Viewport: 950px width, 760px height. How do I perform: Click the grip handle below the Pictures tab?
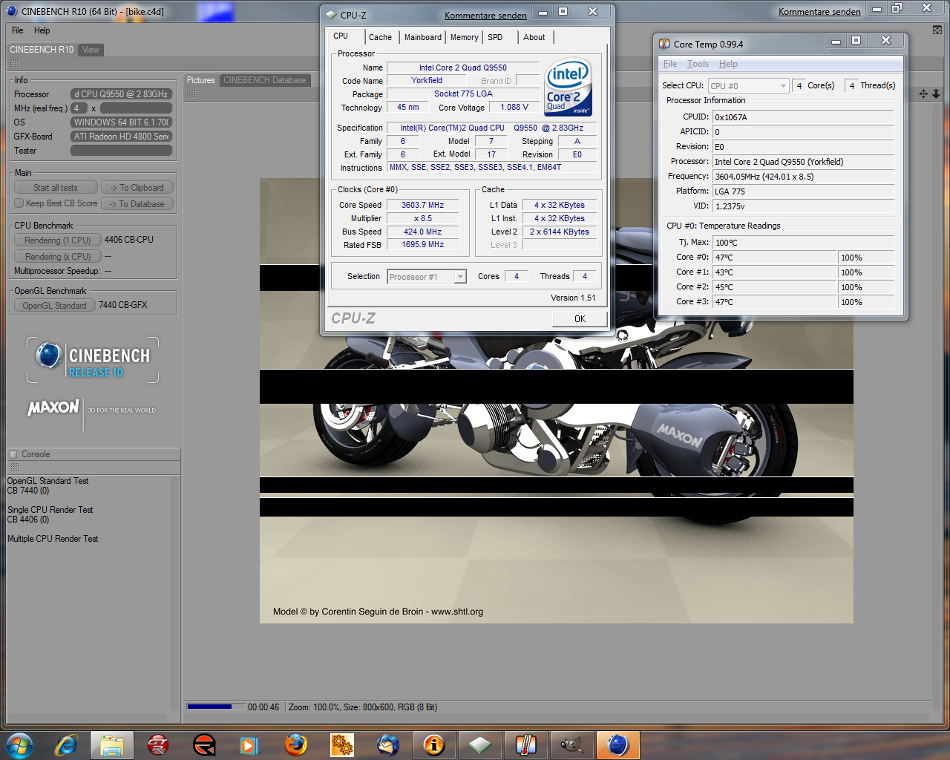point(191,94)
